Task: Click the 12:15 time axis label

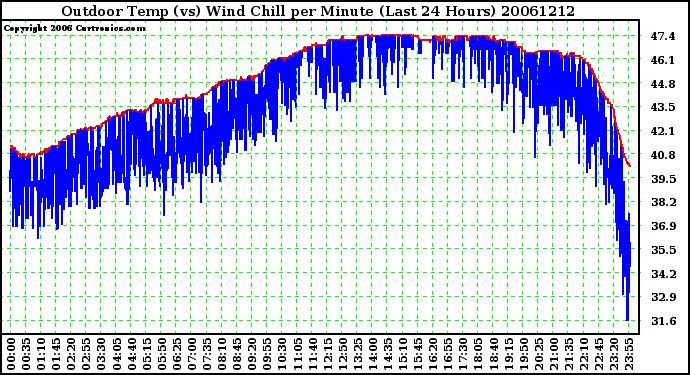Action: [327, 354]
